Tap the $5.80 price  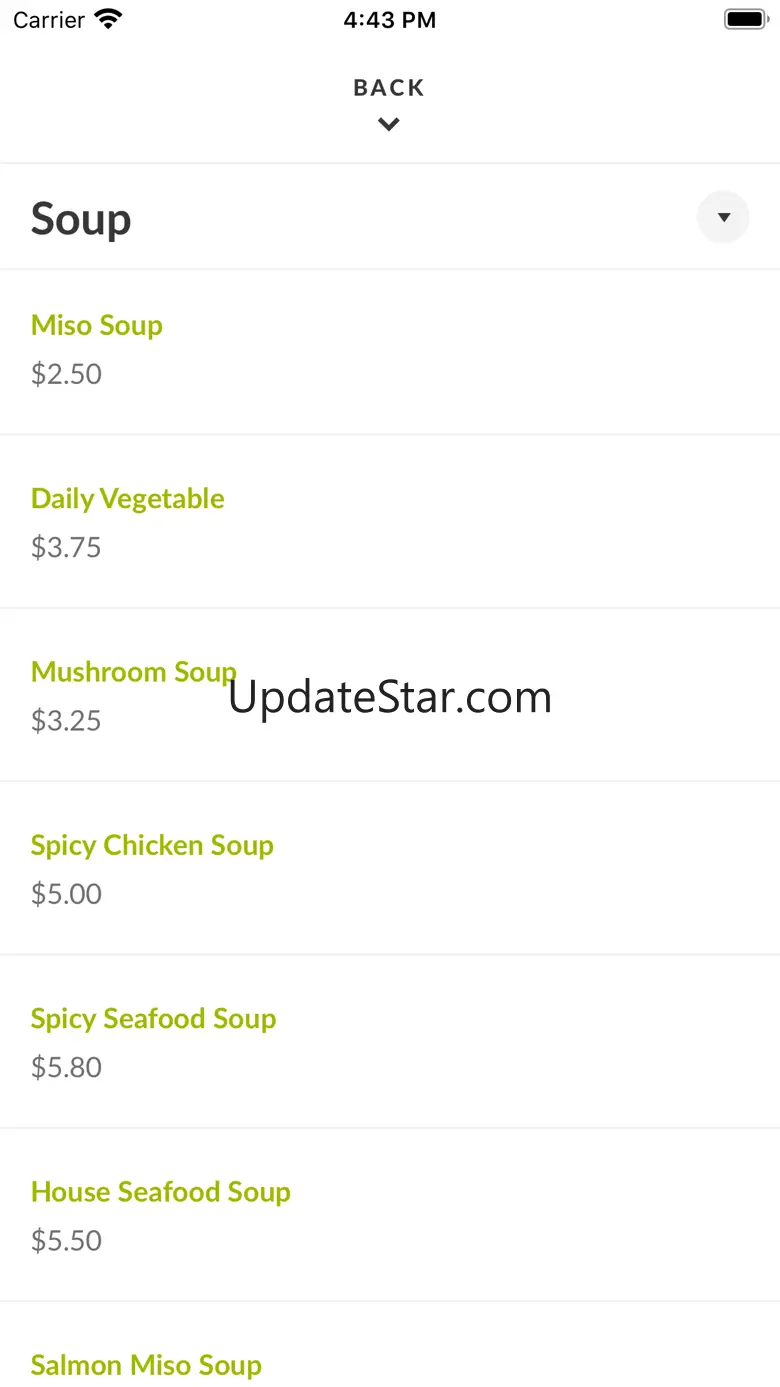pos(66,1067)
